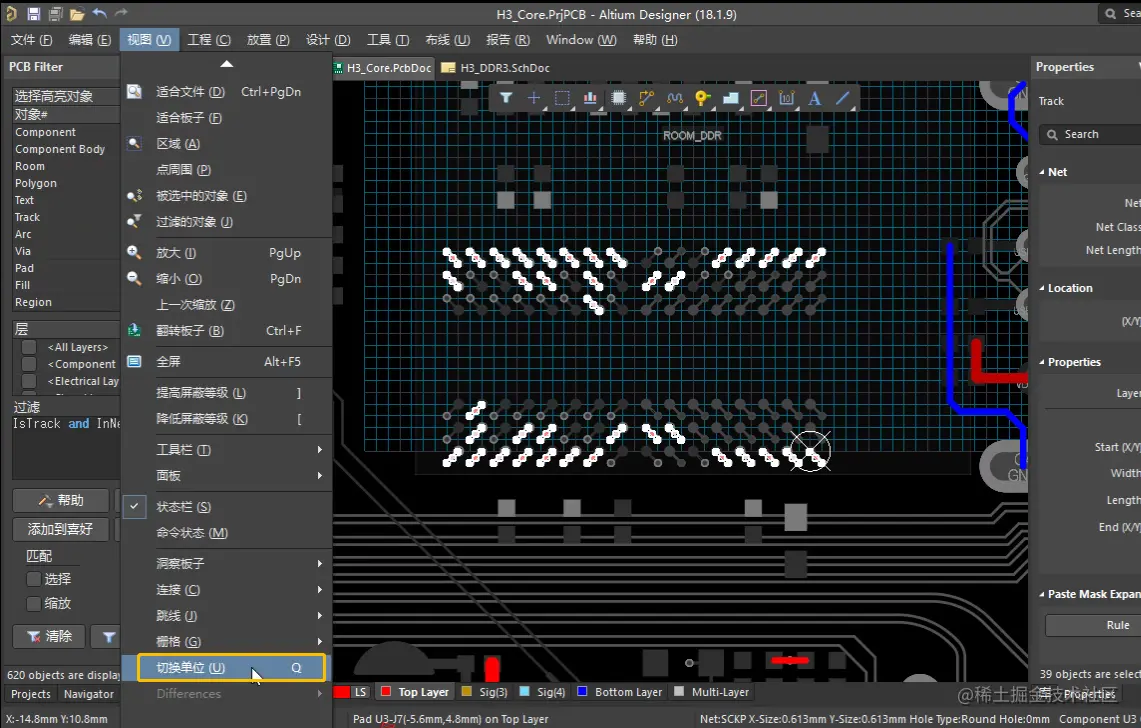Click the Save icon in the title bar
1141x728 pixels.
(x=33, y=14)
